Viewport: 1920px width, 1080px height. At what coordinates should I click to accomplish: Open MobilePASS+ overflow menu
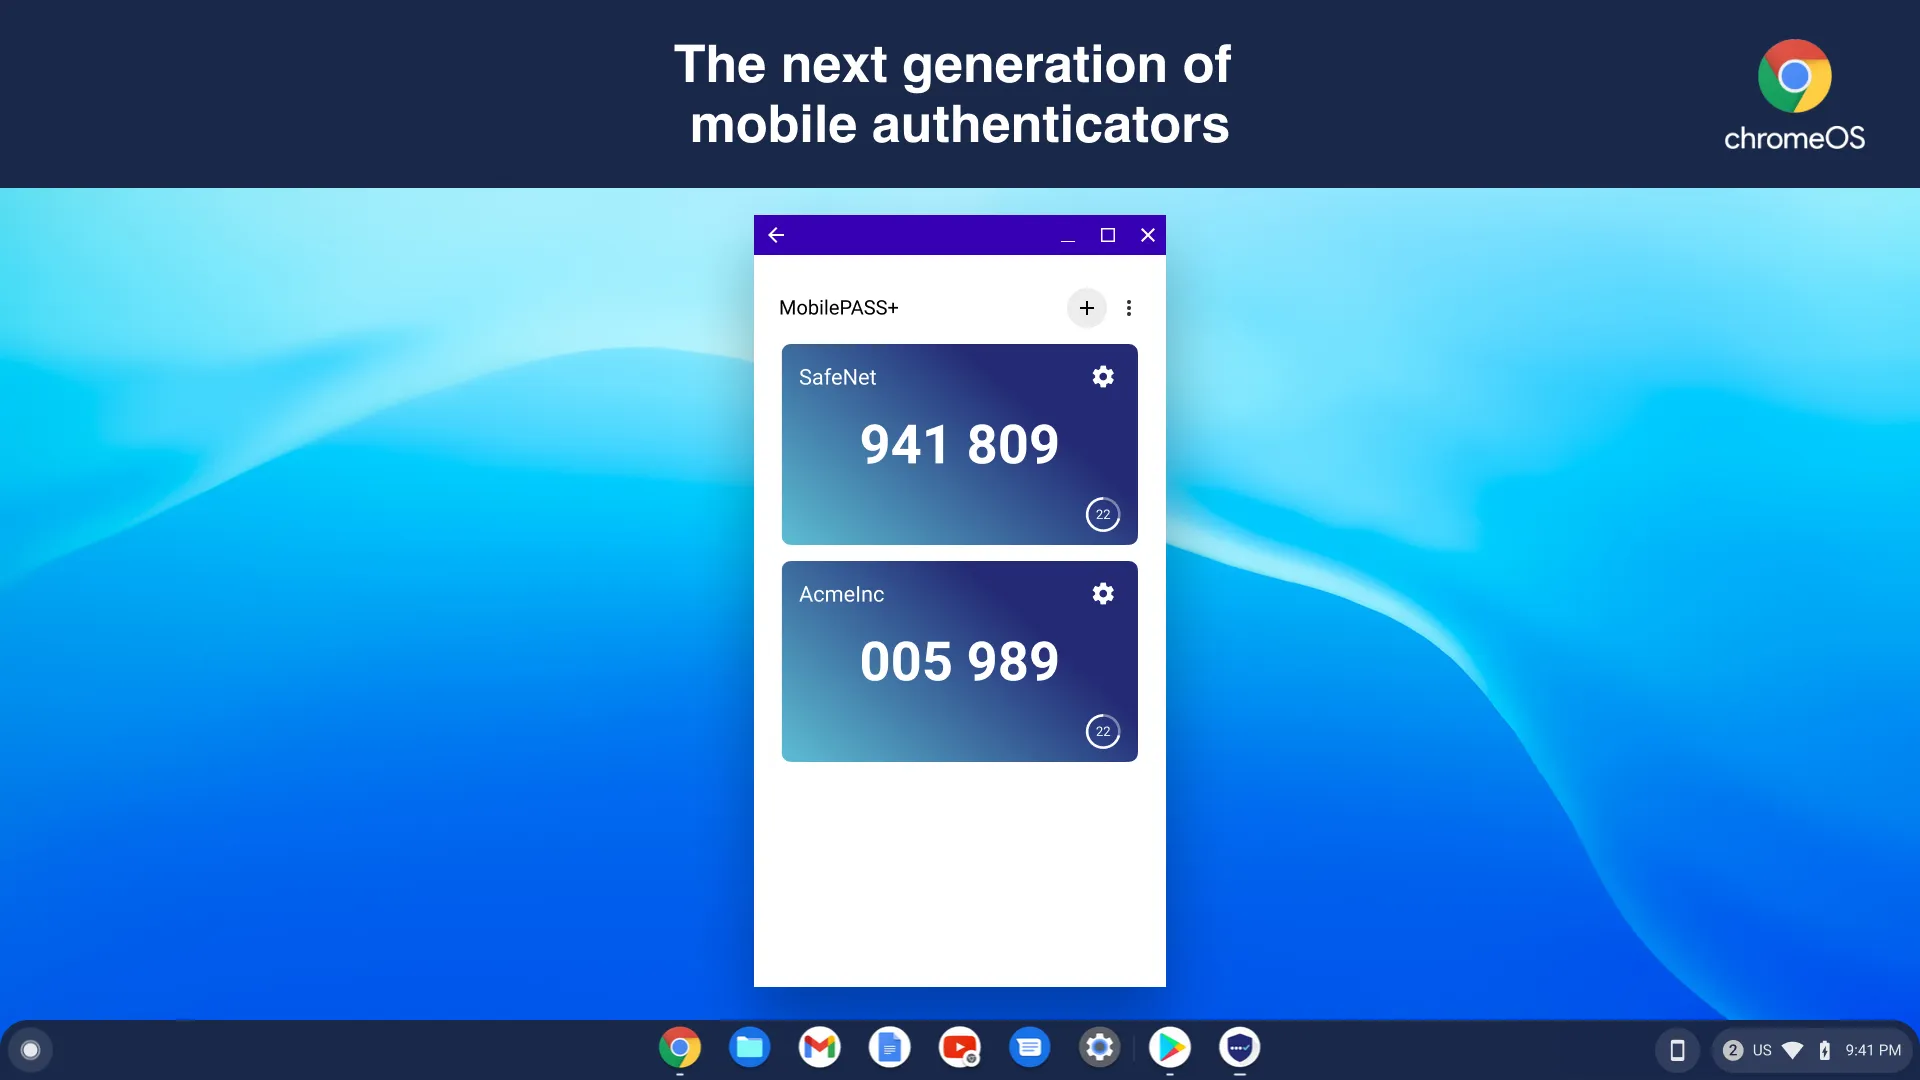pos(1129,307)
